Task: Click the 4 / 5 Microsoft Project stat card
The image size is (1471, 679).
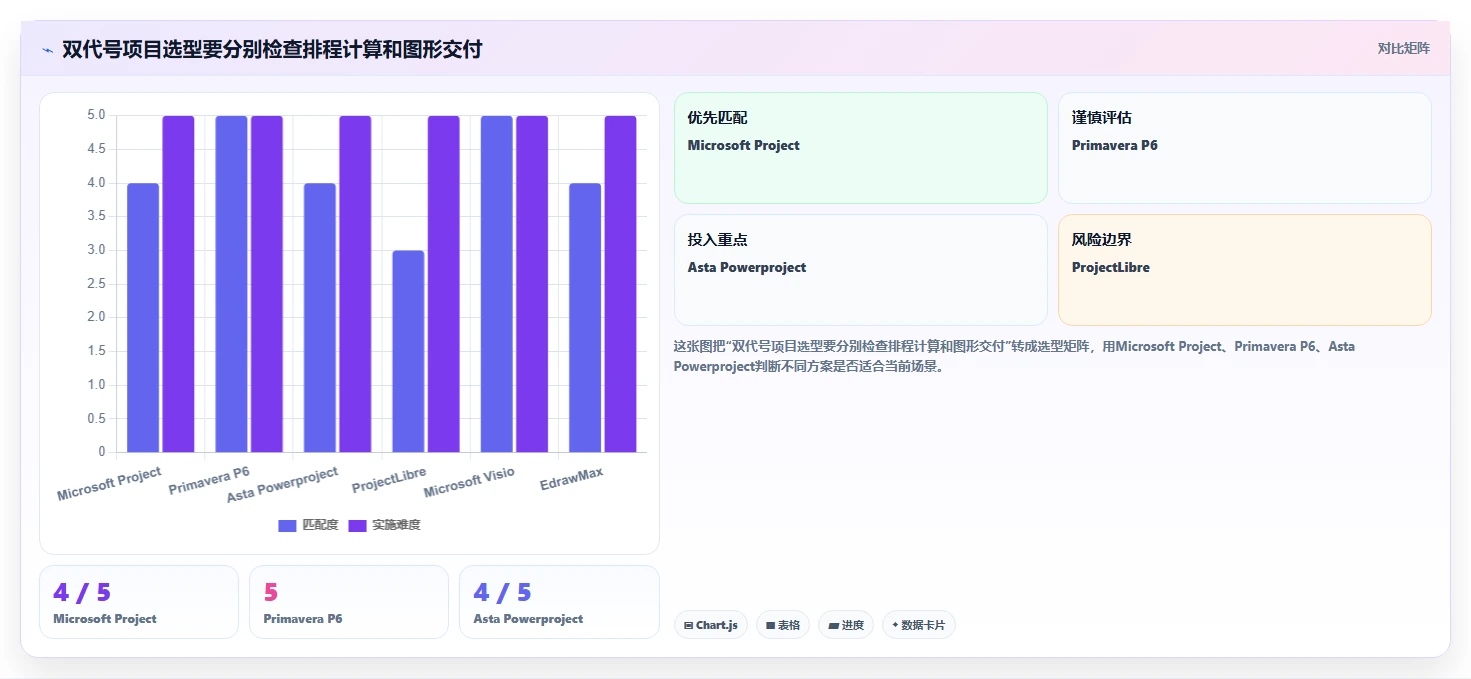Action: click(139, 602)
